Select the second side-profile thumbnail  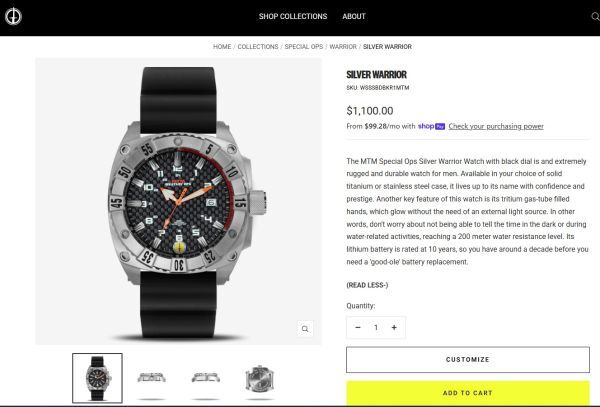tap(205, 378)
